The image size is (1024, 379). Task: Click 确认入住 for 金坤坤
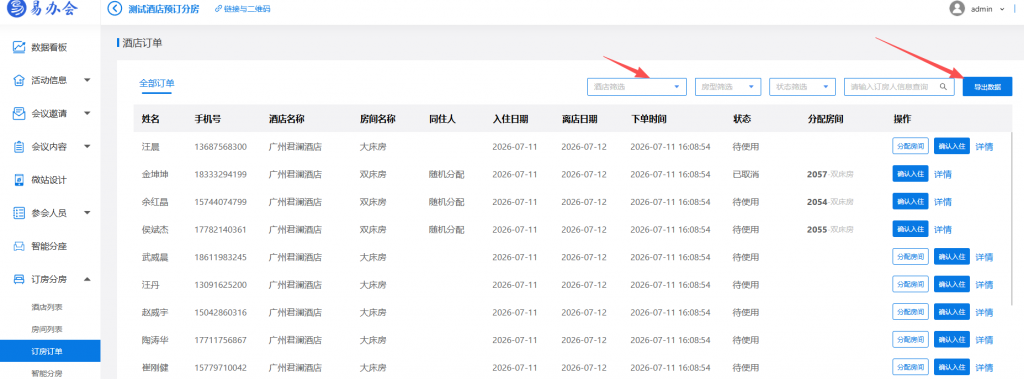(x=910, y=174)
